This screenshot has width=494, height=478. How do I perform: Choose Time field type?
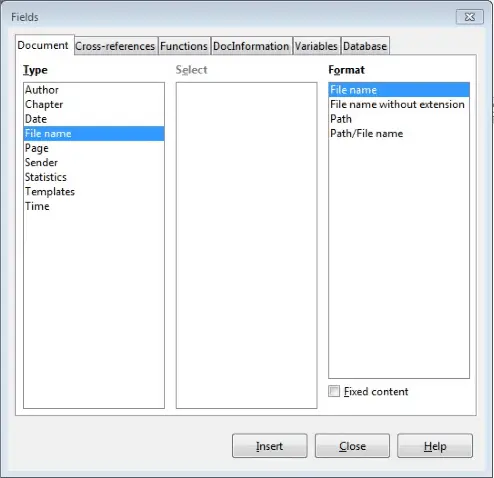coord(94,206)
